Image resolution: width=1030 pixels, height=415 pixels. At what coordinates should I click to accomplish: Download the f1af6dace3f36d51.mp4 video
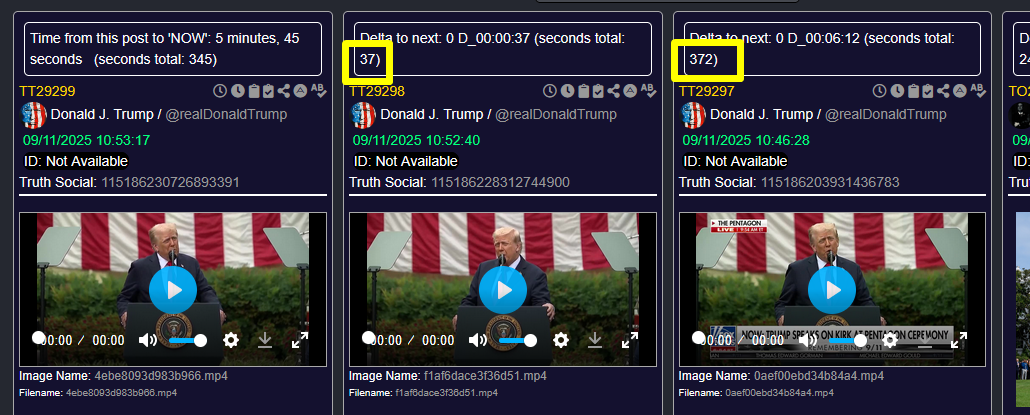(594, 340)
